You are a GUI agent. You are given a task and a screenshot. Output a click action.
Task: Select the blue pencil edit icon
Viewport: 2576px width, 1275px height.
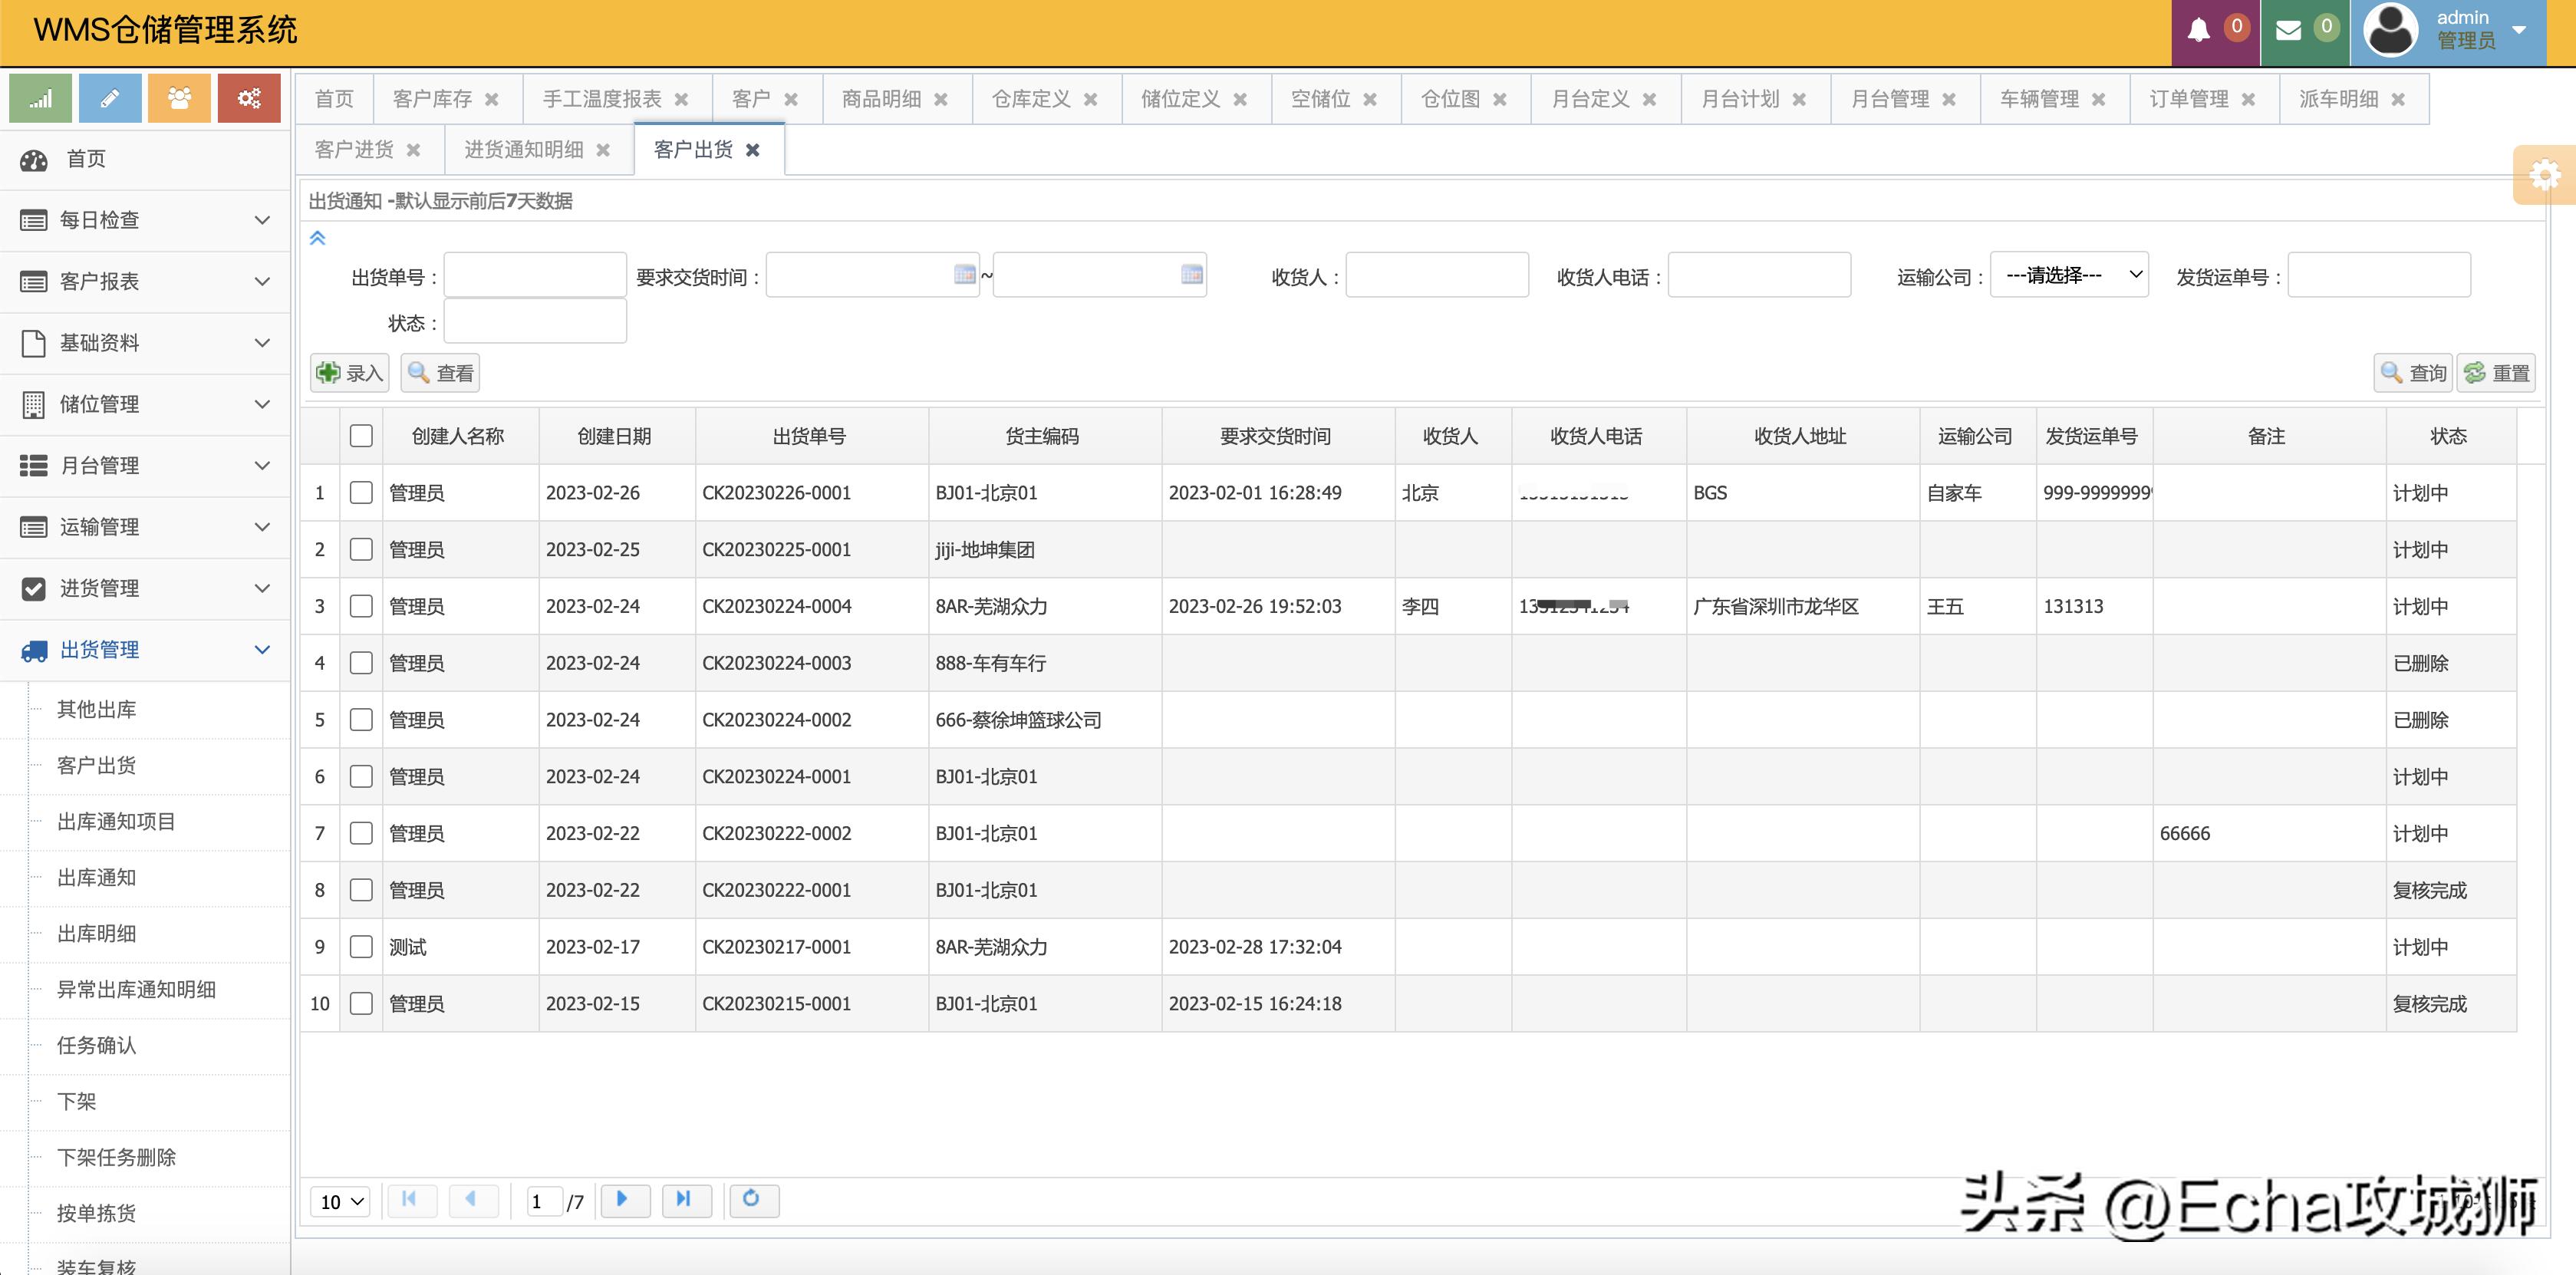point(109,98)
